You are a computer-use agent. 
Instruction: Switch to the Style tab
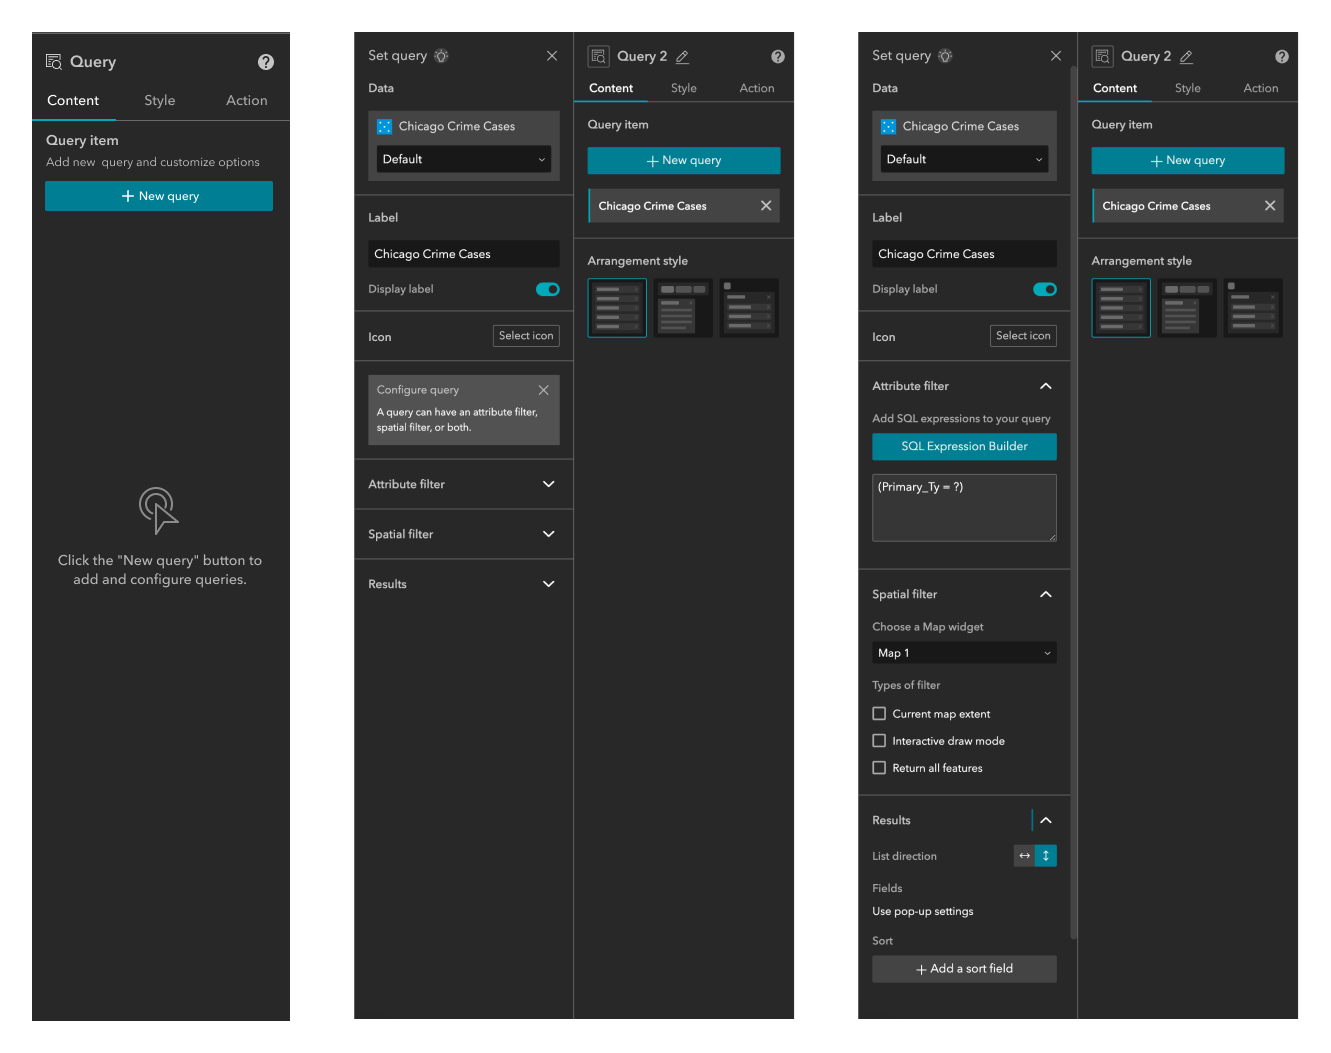159,100
